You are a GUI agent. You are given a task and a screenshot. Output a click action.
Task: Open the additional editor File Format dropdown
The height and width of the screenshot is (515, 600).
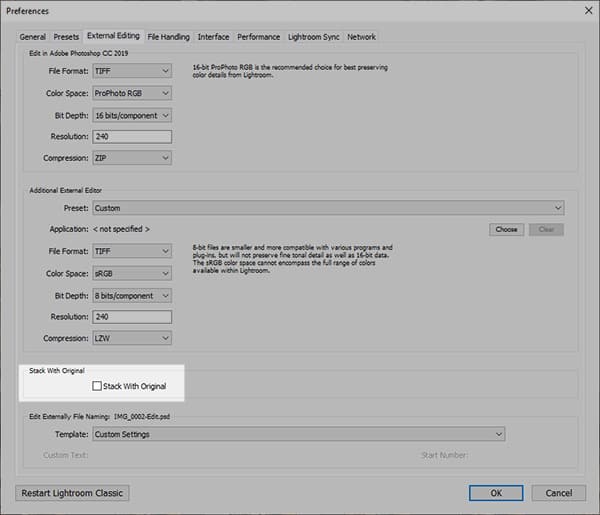132,251
